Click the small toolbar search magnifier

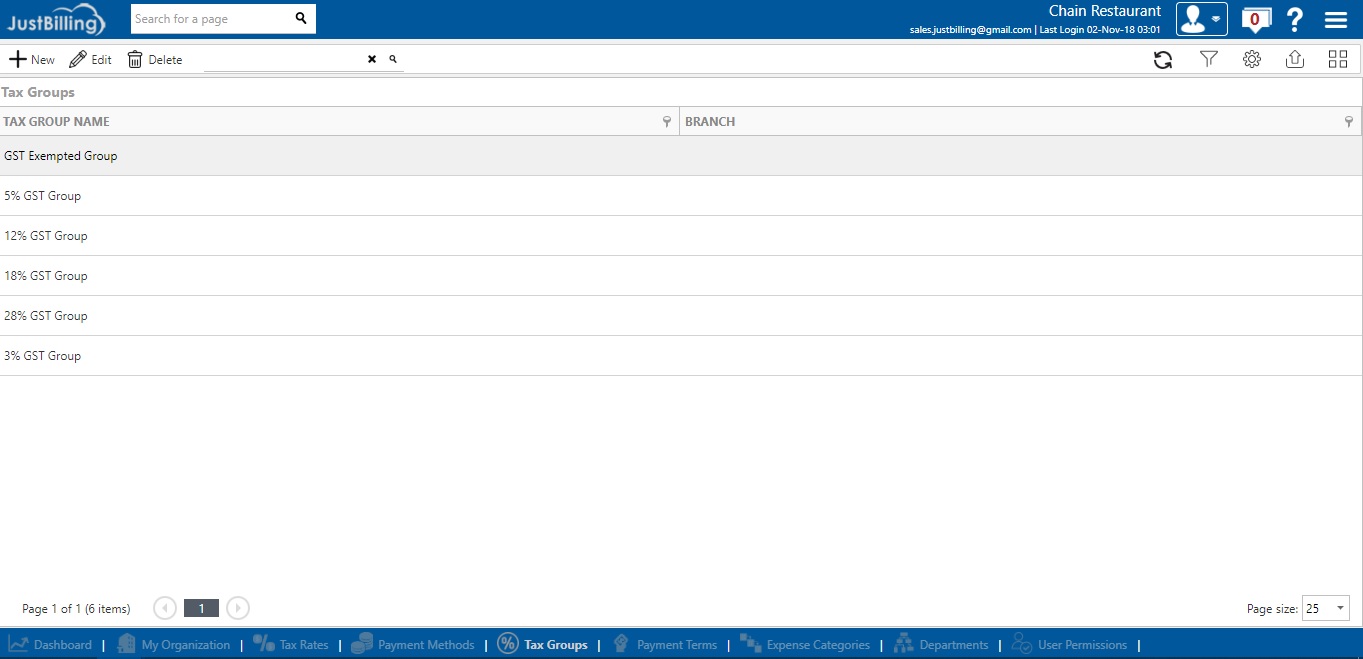click(393, 60)
